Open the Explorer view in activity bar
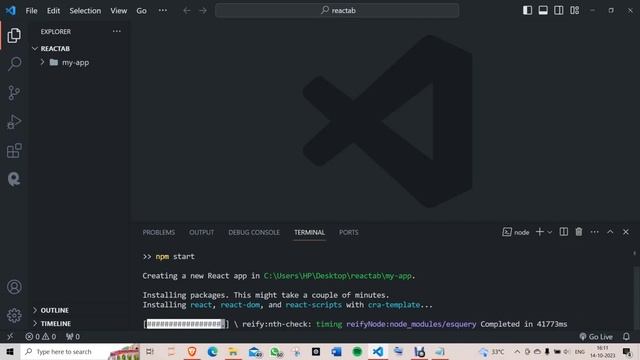 [14, 36]
